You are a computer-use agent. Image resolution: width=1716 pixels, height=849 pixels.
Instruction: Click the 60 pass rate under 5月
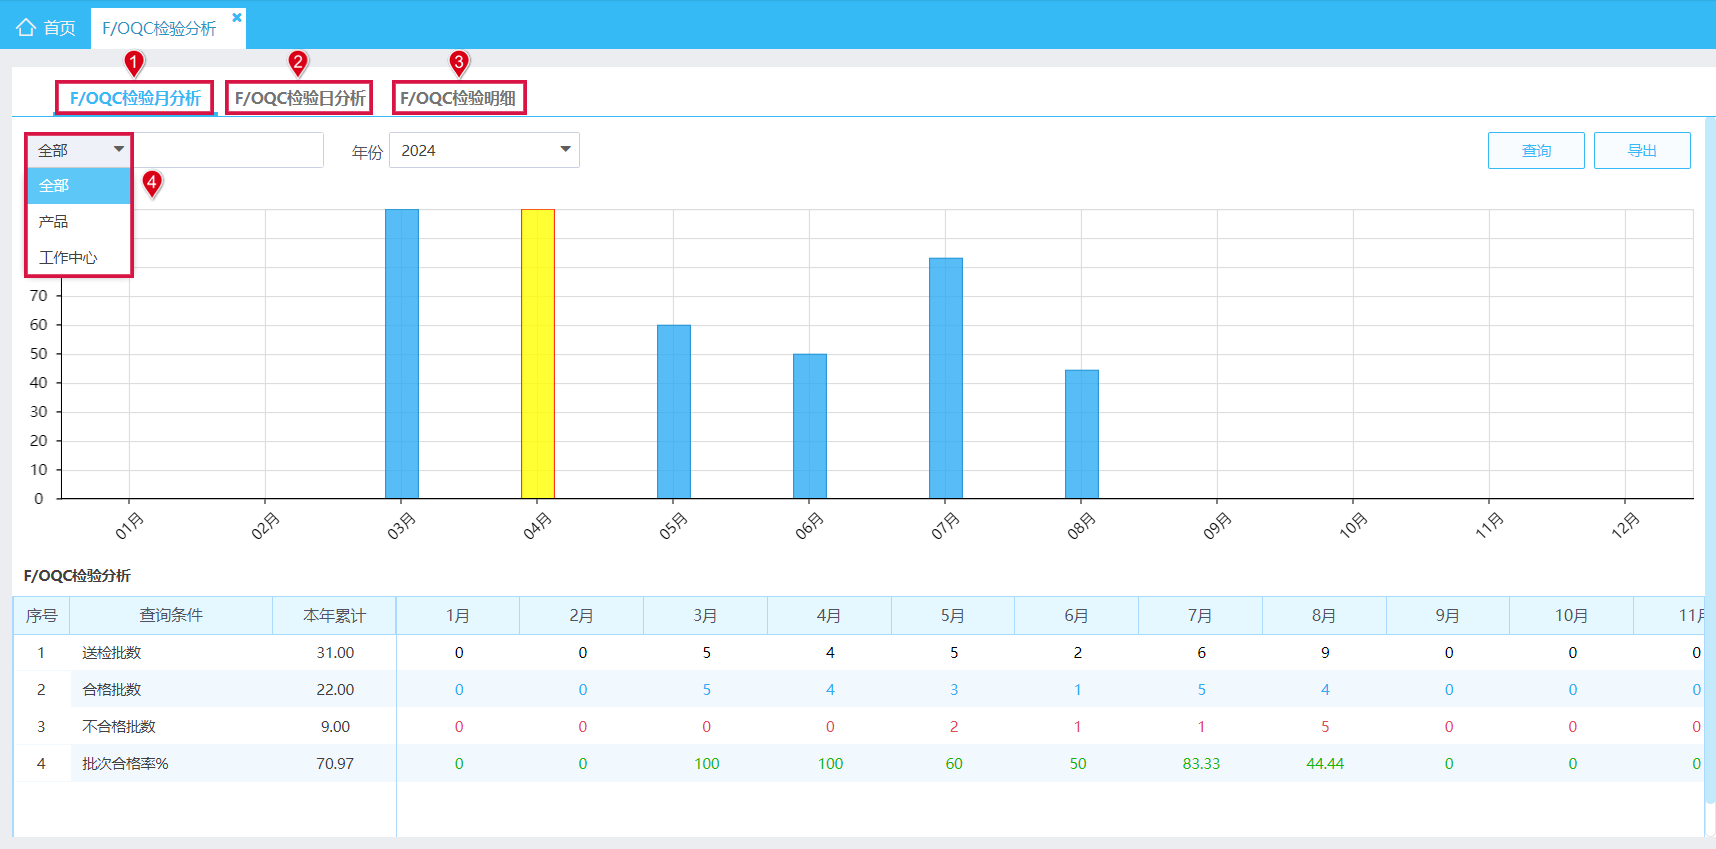954,764
